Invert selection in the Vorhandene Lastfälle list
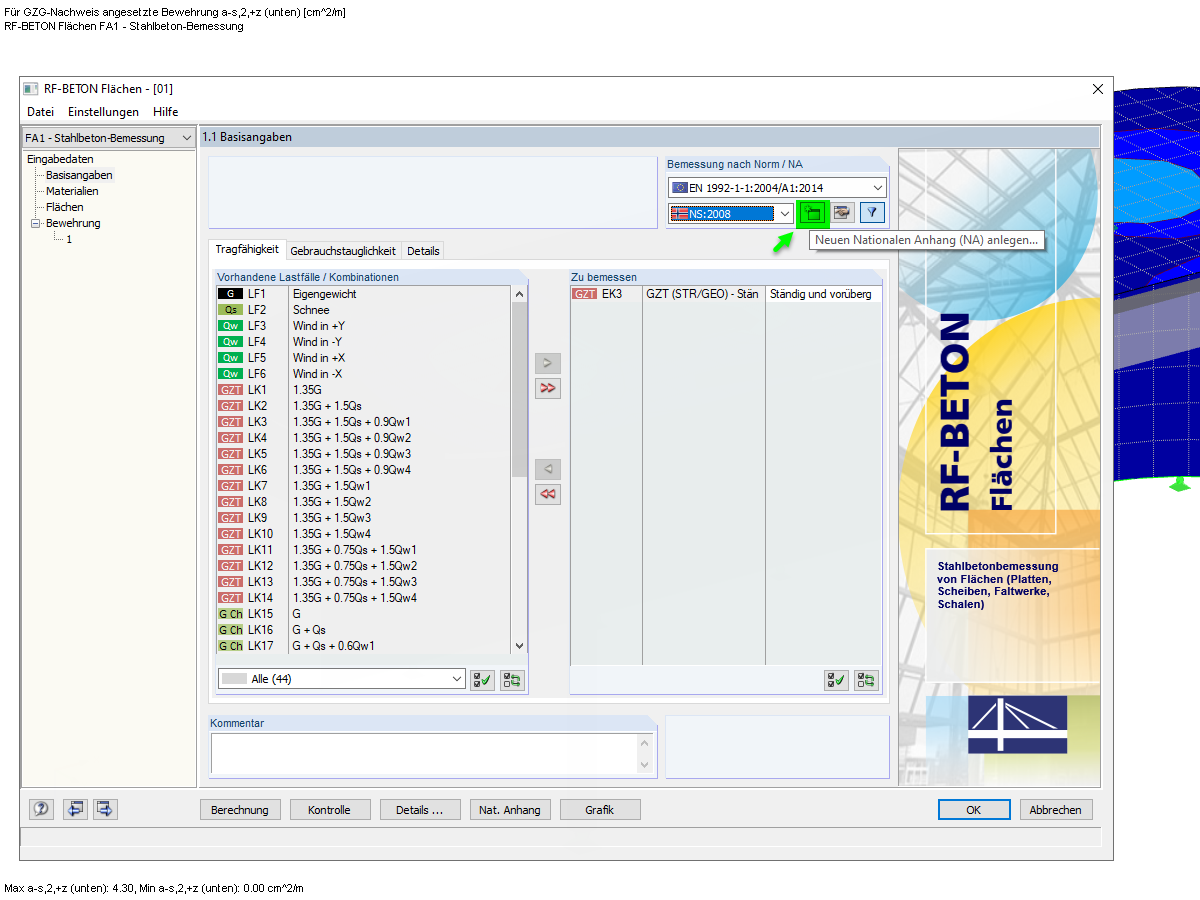Screen dimensions: 1200x900 tap(512, 680)
